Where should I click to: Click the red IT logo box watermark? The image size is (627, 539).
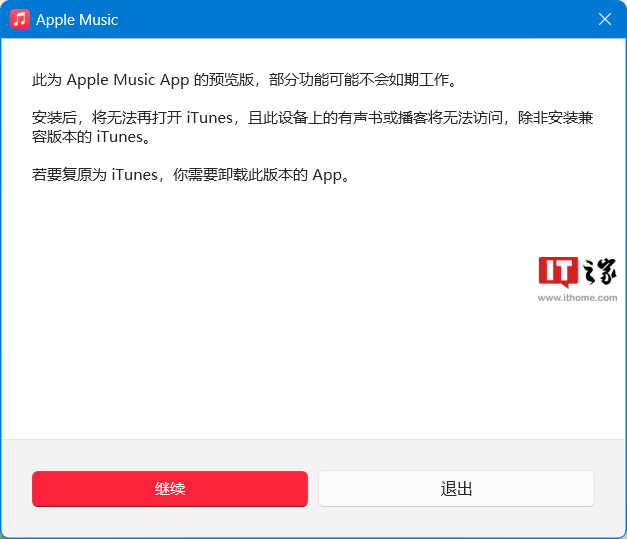point(558,271)
